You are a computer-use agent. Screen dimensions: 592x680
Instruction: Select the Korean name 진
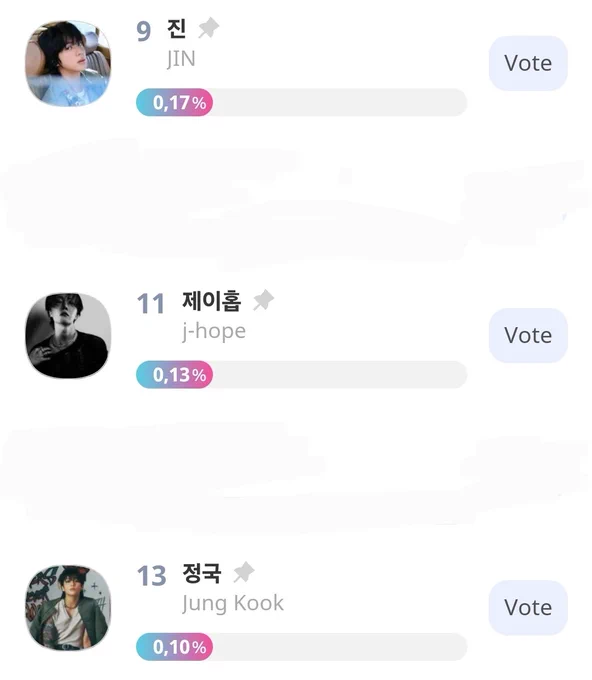(x=177, y=29)
